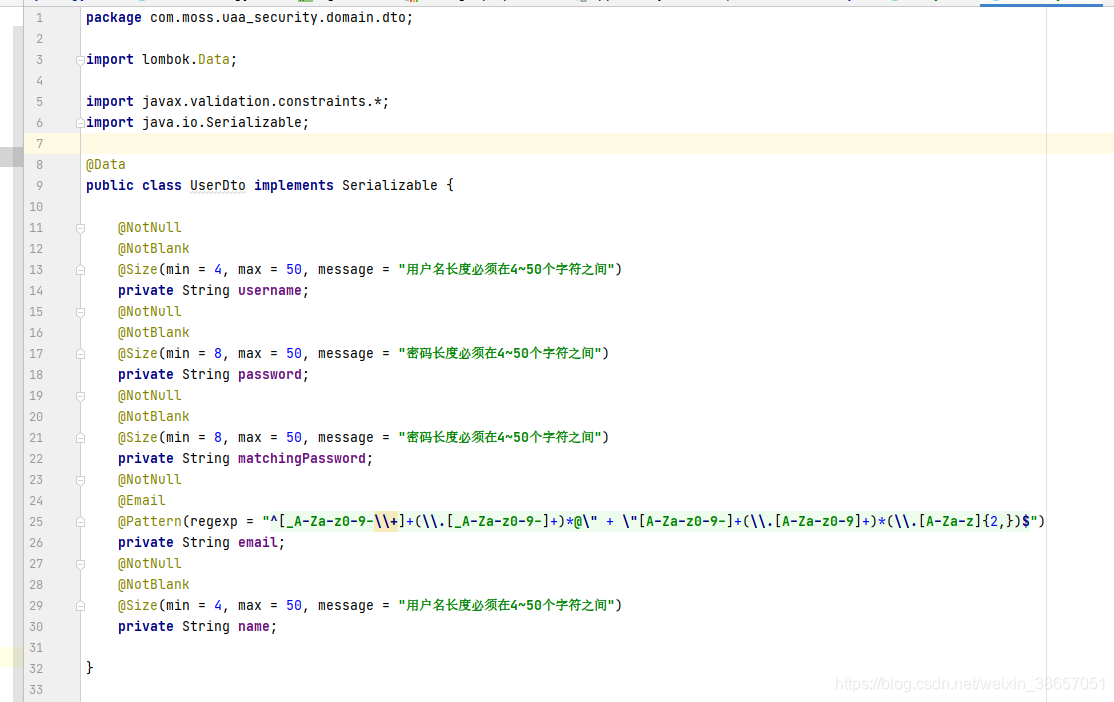Image resolution: width=1114 pixels, height=702 pixels.
Task: Click the 'matchingPassword' field name
Action: pyautogui.click(x=301, y=458)
